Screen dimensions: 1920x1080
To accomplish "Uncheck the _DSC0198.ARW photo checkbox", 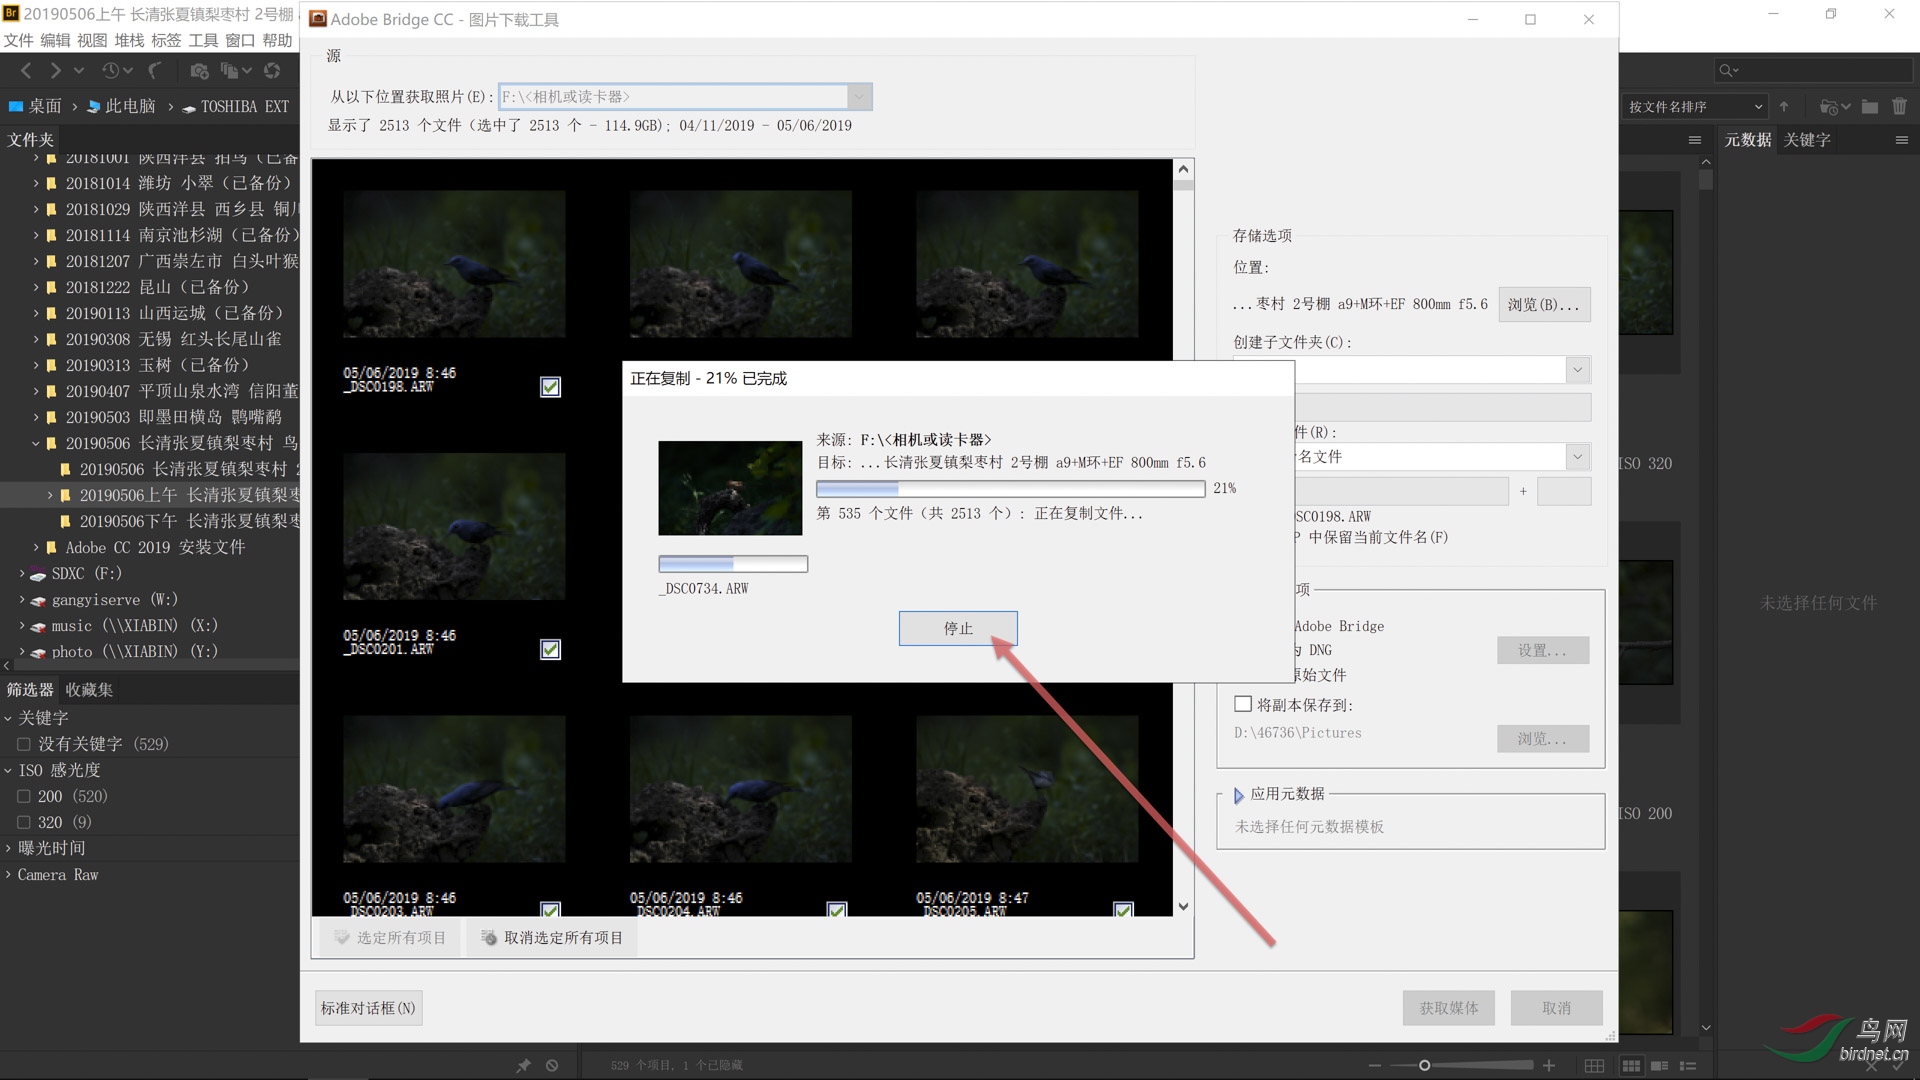I will click(x=550, y=387).
